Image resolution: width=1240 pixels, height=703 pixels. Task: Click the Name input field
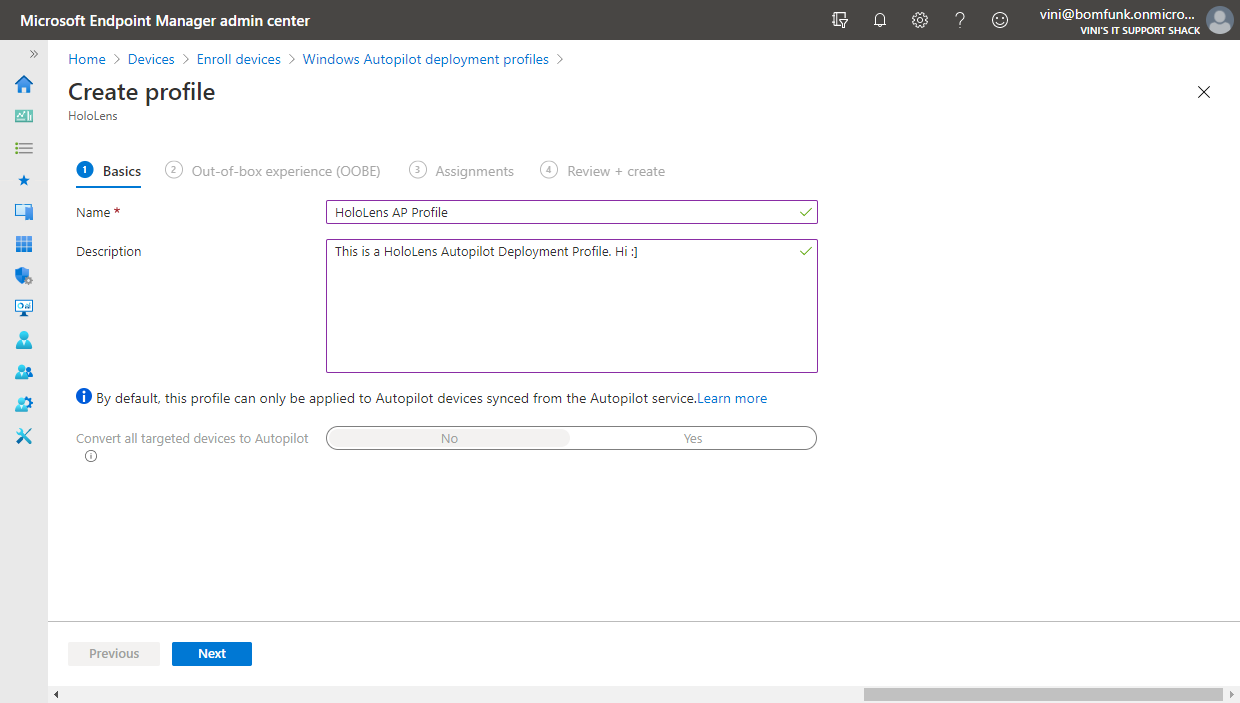[572, 212]
